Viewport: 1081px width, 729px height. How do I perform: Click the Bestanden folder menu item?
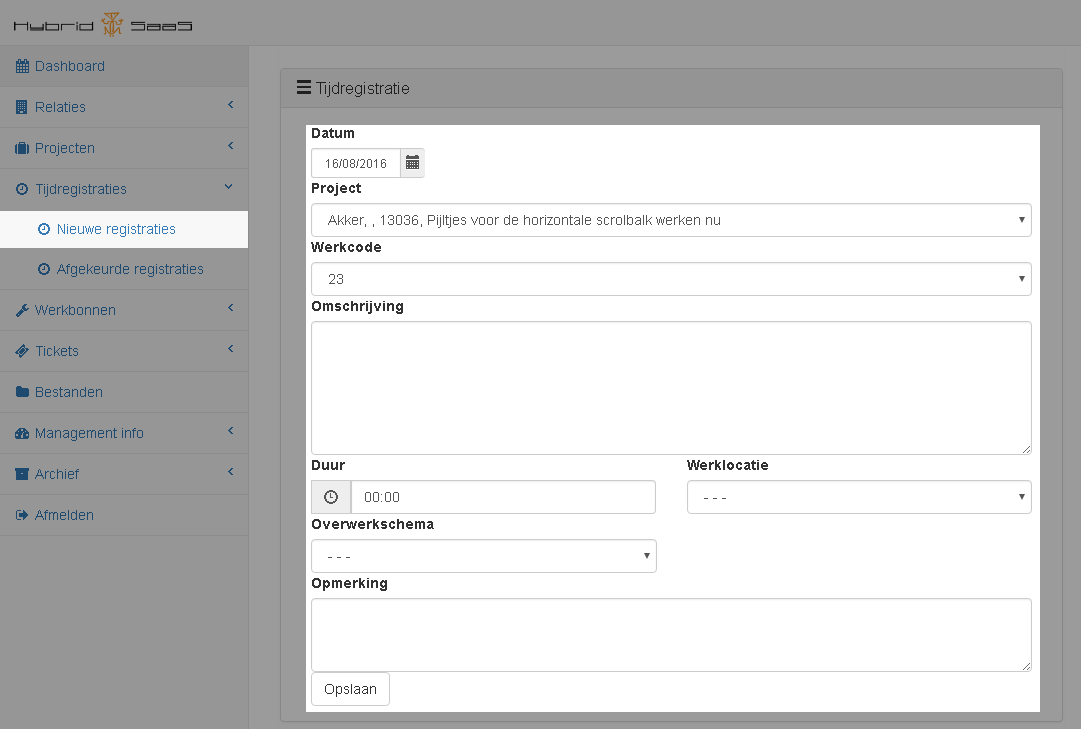68,392
